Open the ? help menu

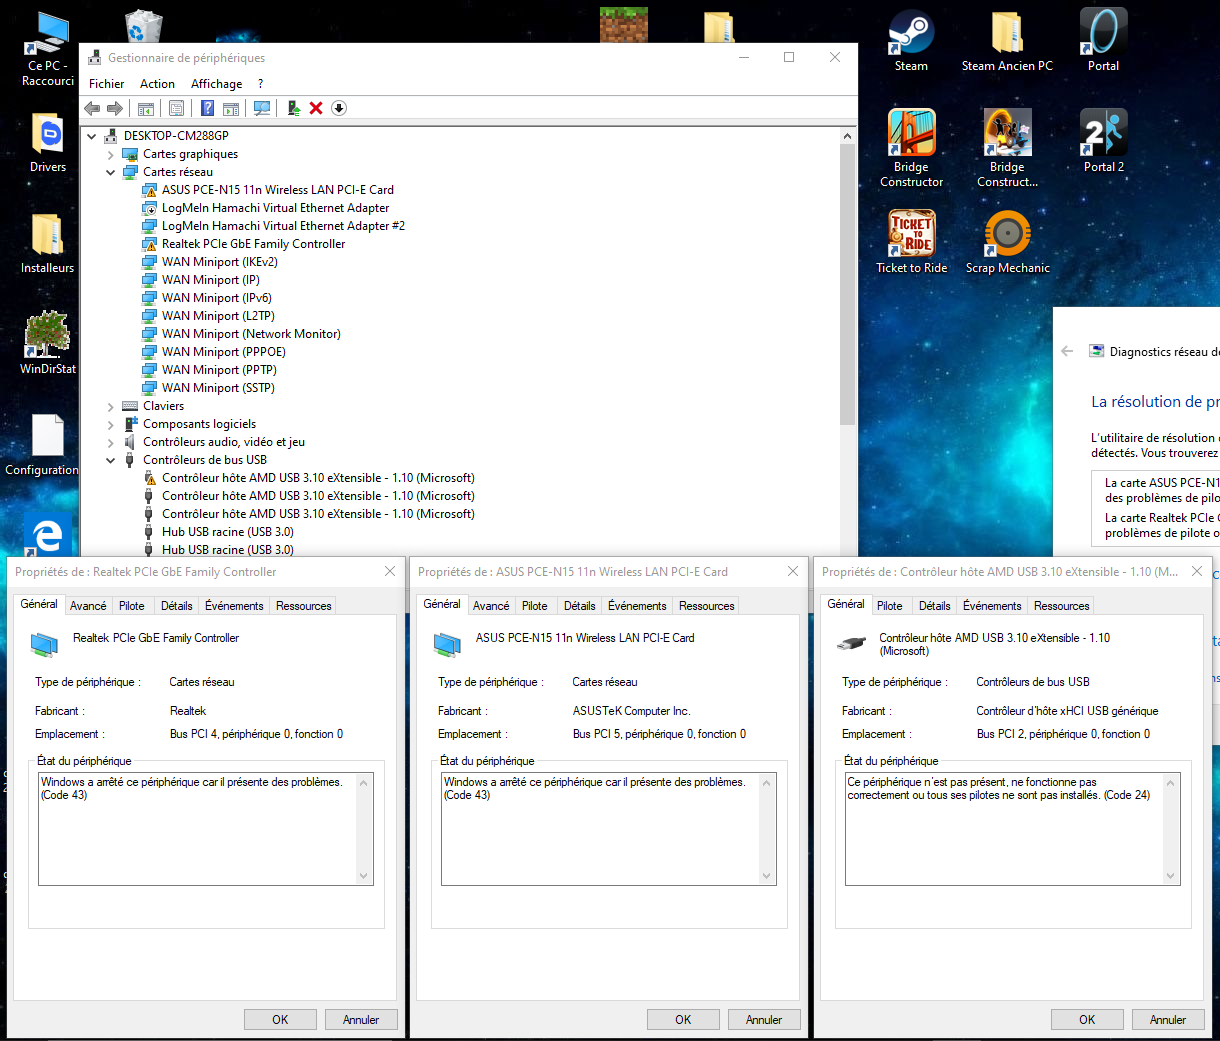click(260, 84)
